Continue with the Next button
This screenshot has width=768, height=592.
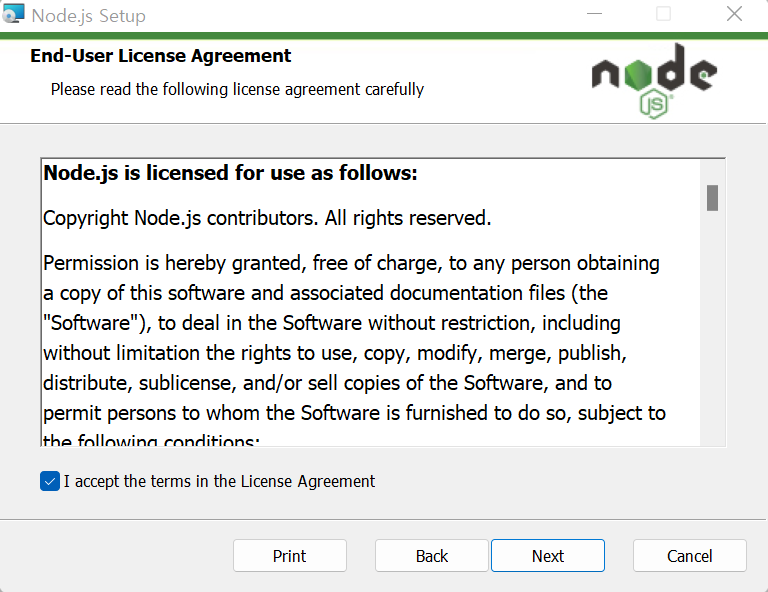coord(548,556)
